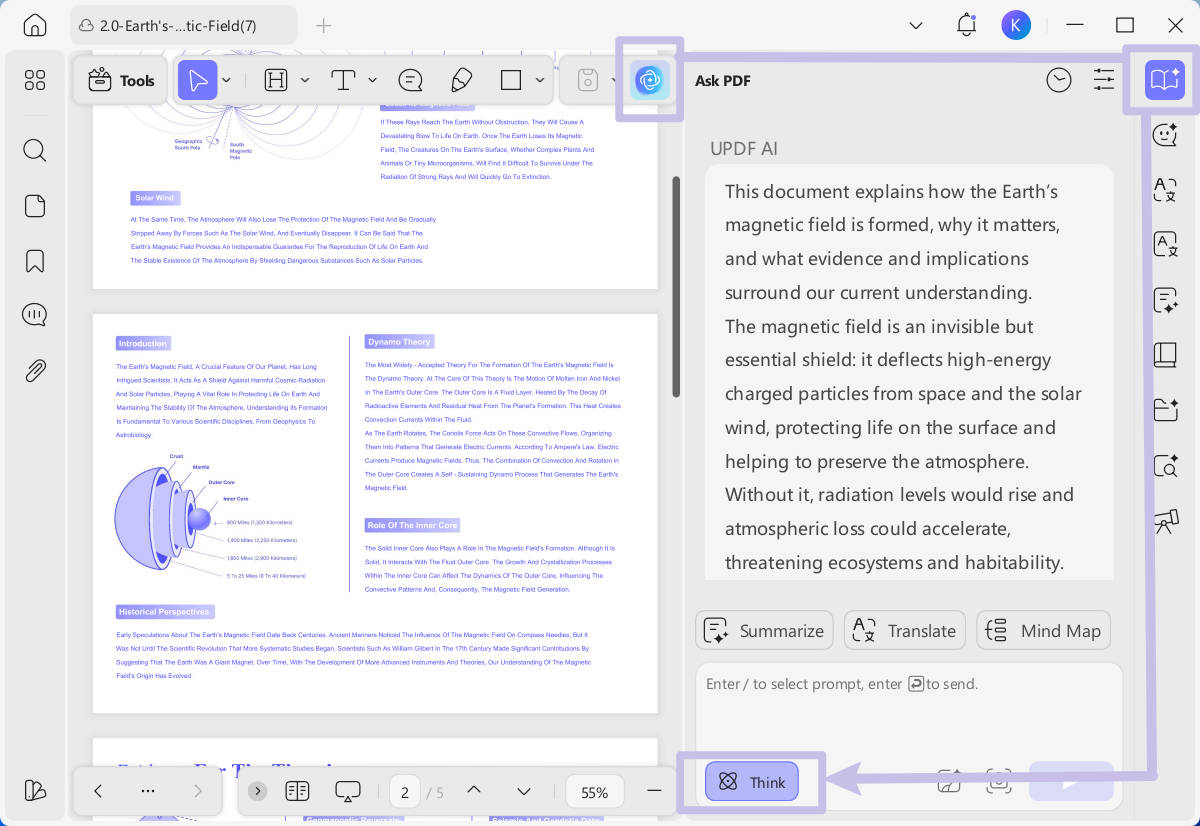This screenshot has width=1200, height=826.
Task: Jump to previous page up chevron
Action: (x=474, y=791)
